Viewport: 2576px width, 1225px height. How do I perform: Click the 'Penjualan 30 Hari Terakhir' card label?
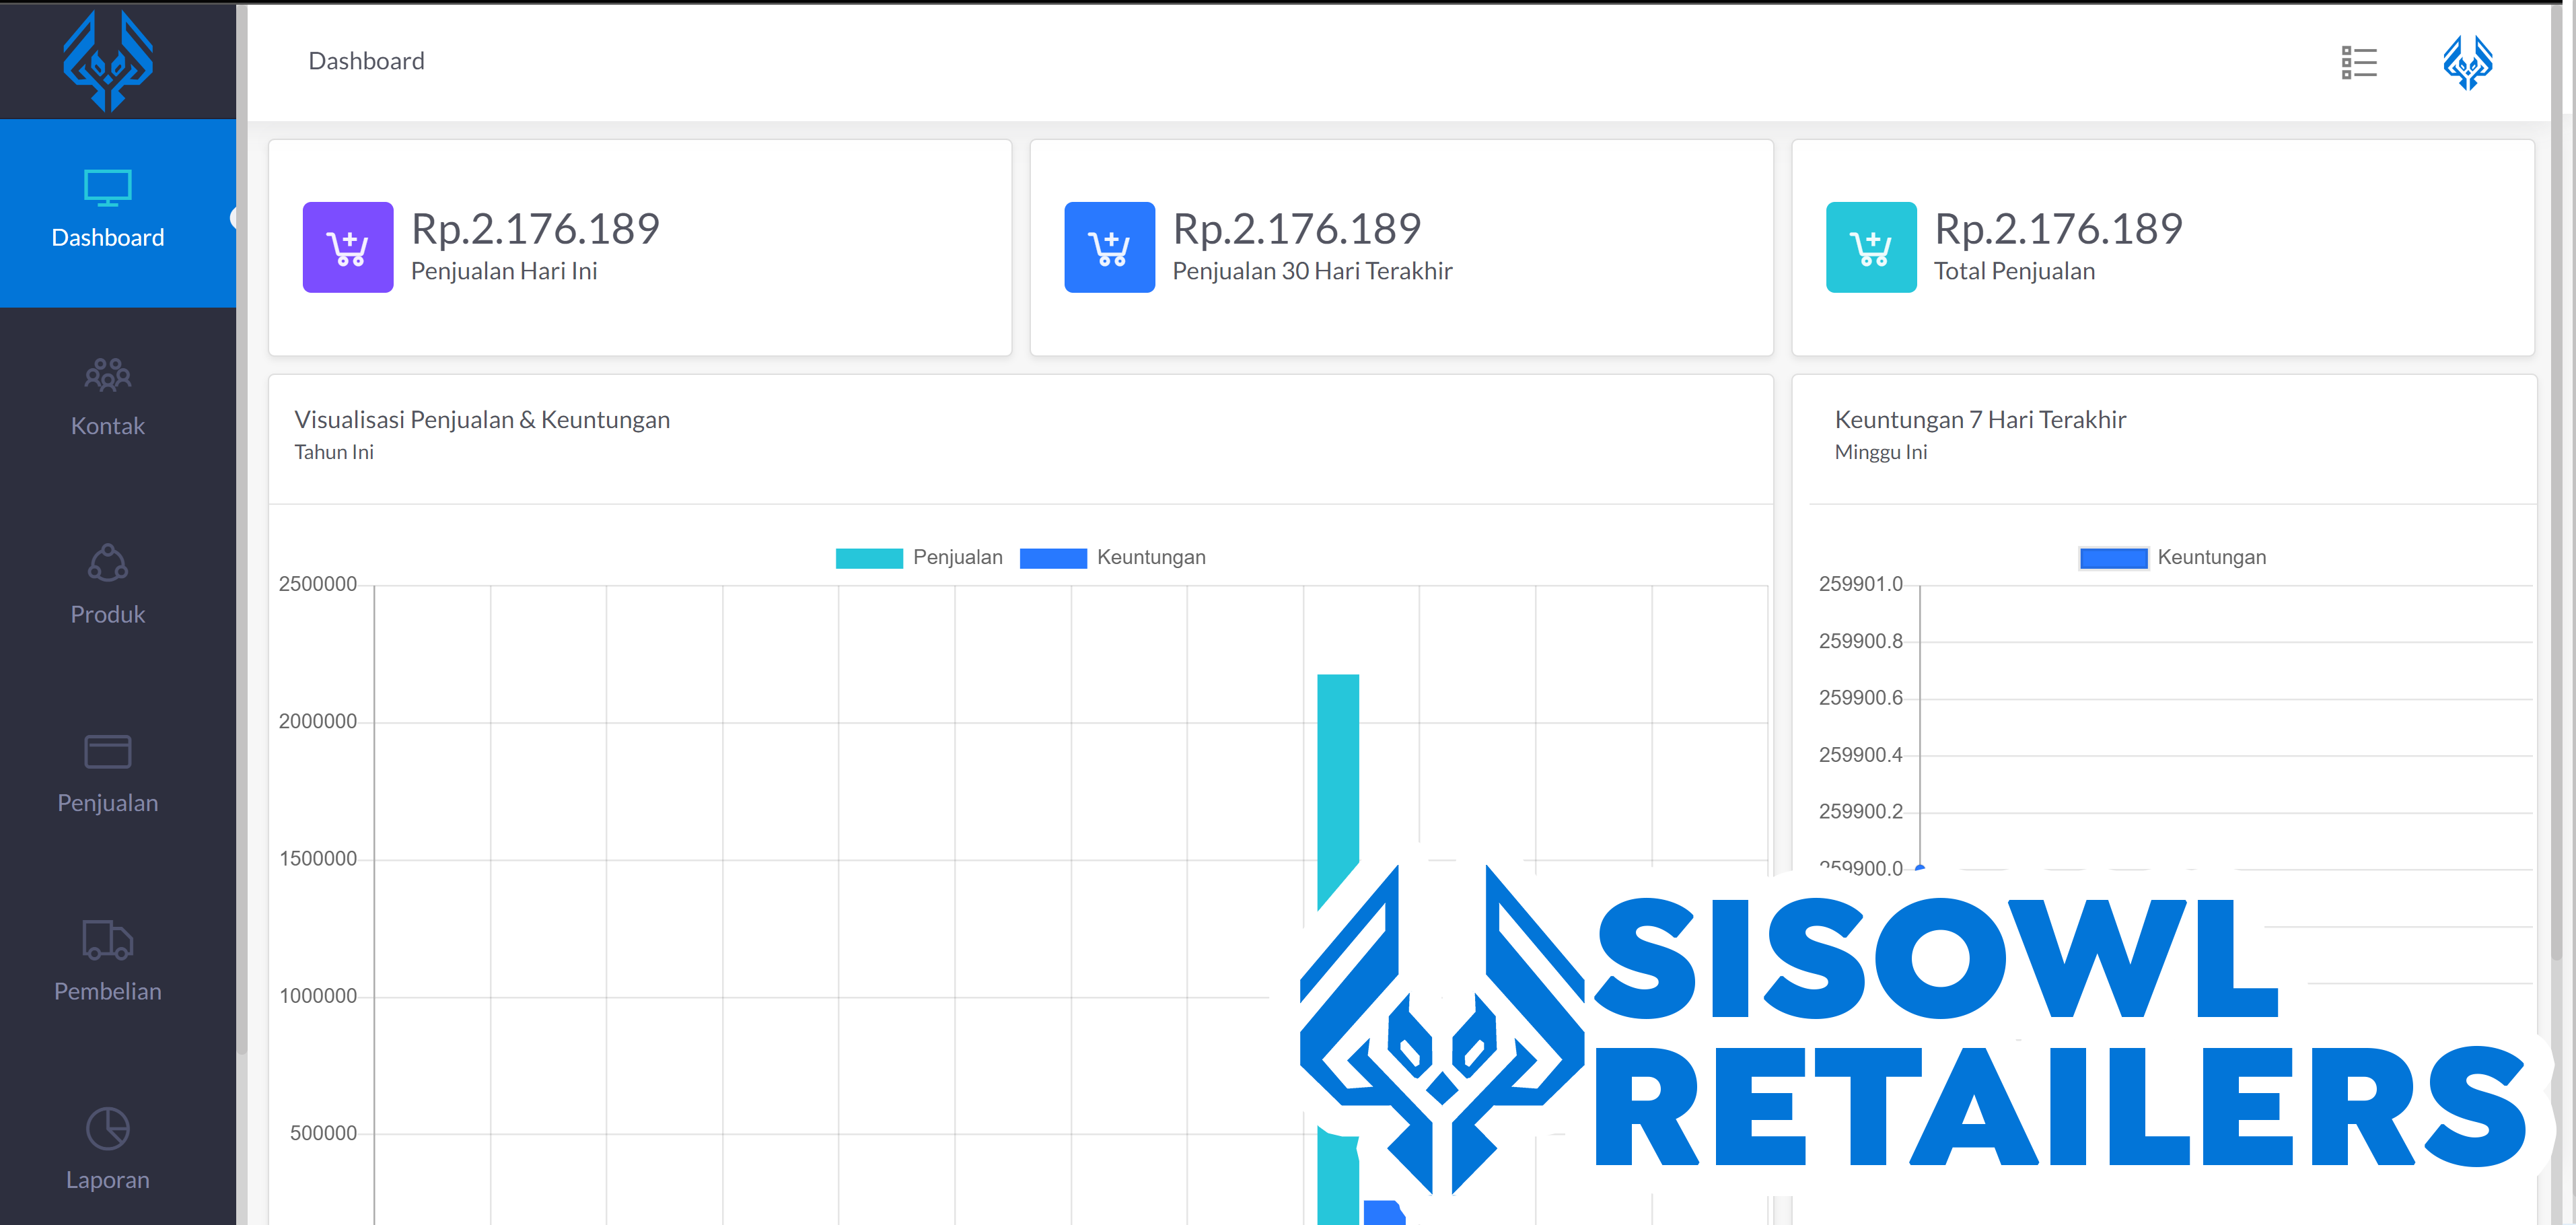click(x=1312, y=271)
